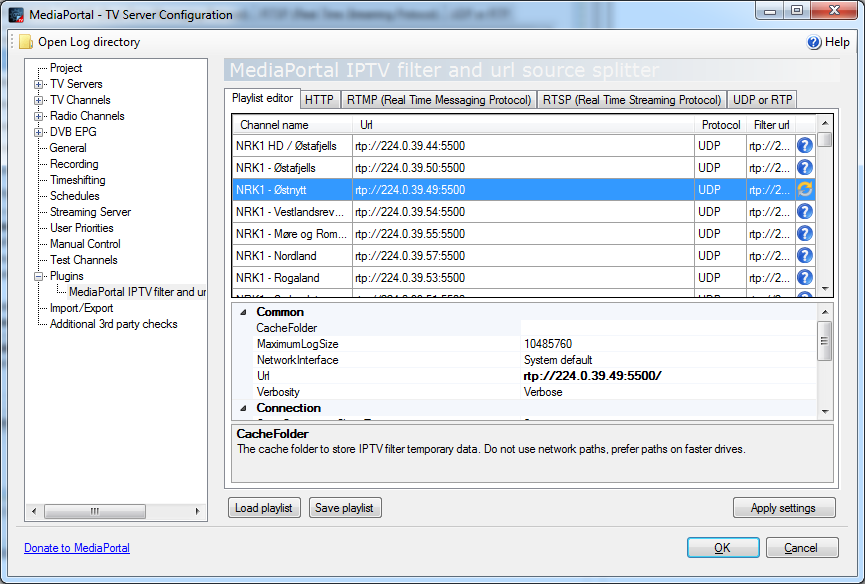Select MediaPortal IPTV filter plugin tree item
Image resolution: width=865 pixels, height=584 pixels.
point(137,292)
